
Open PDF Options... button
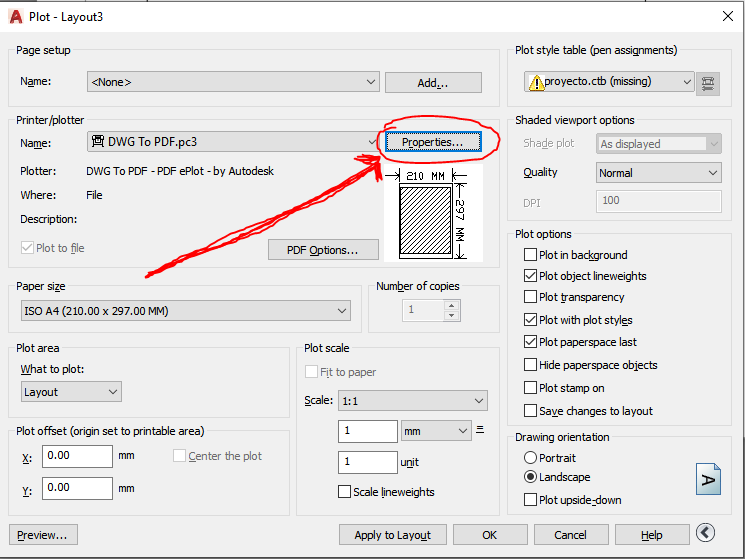(323, 250)
